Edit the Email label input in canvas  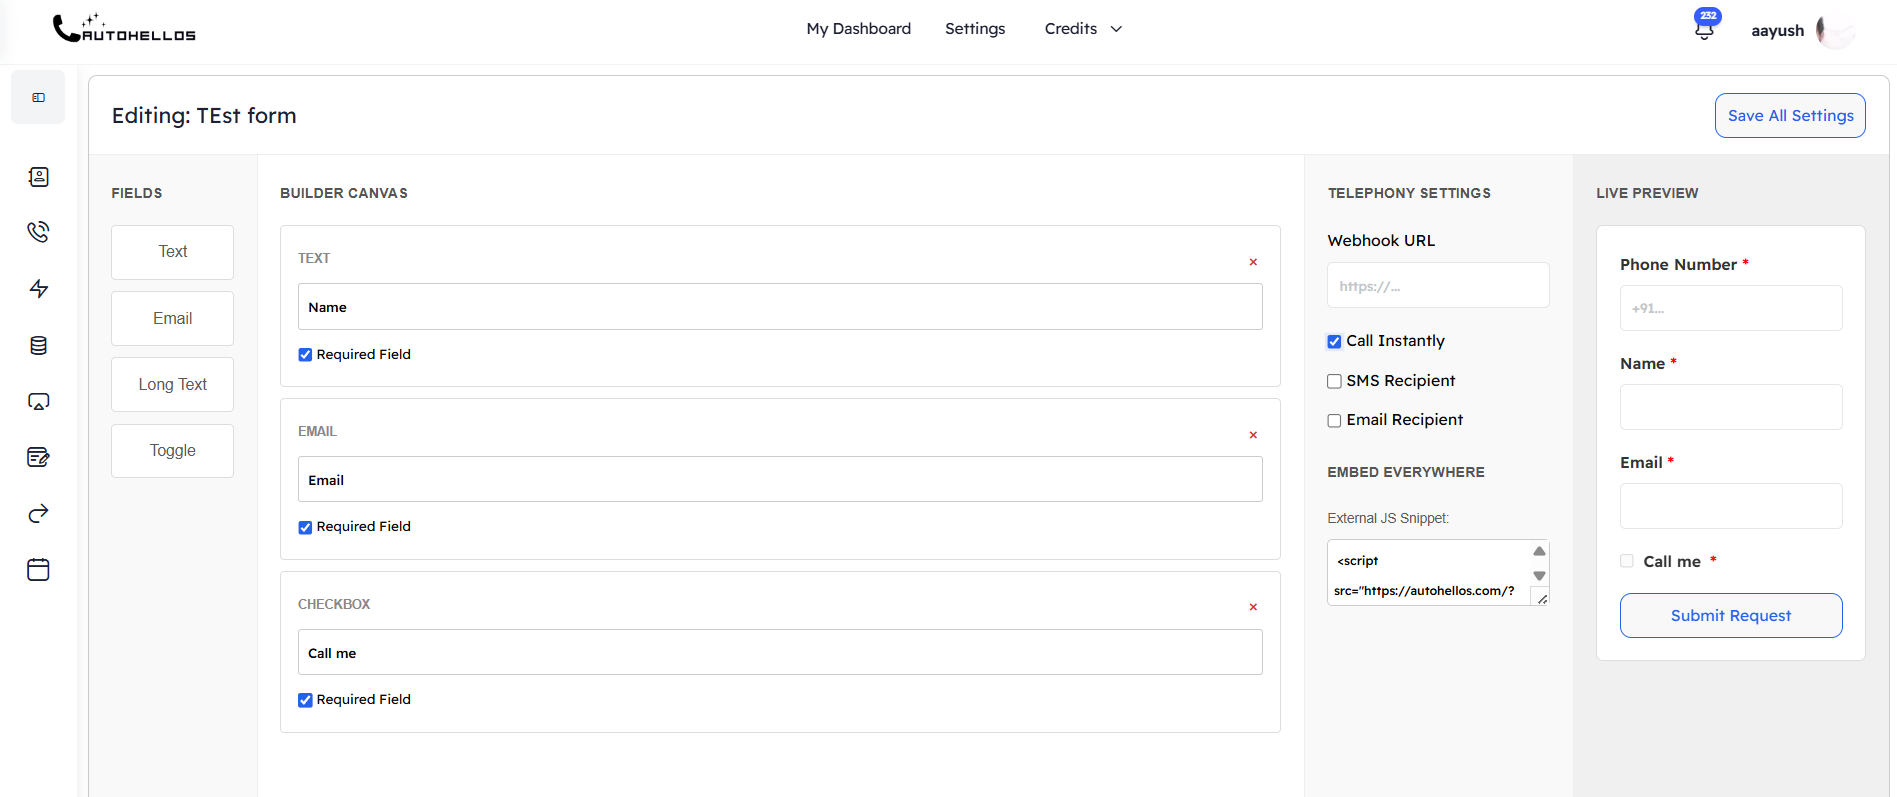click(780, 480)
